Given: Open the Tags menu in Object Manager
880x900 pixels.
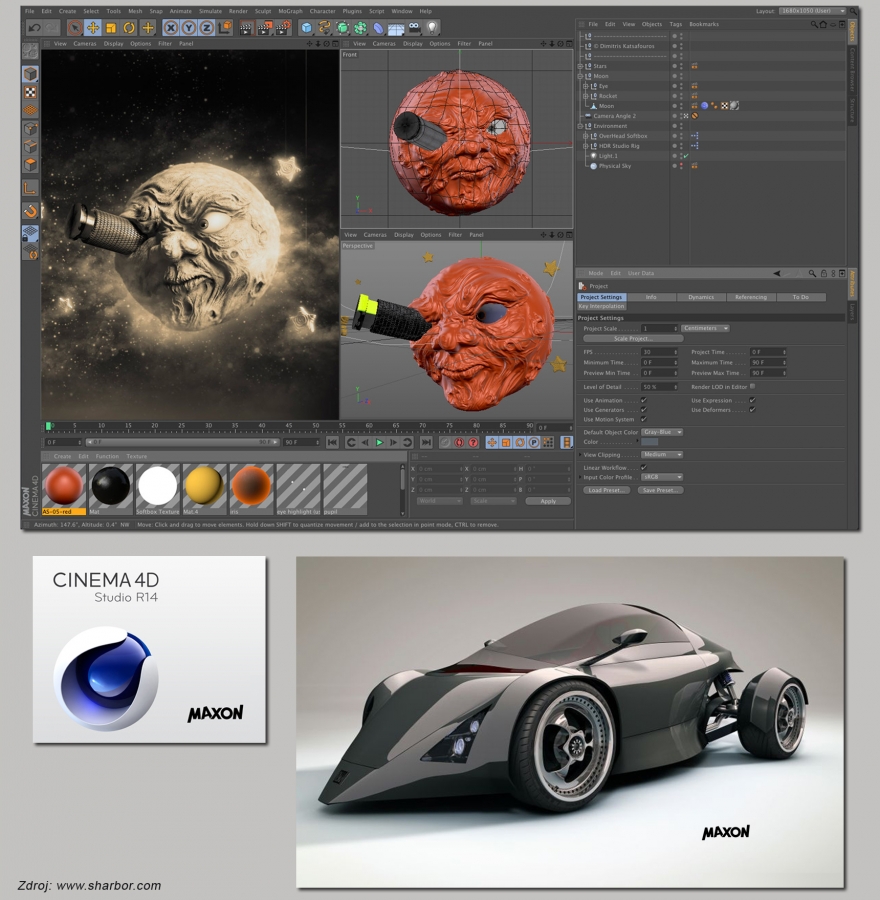Looking at the screenshot, I should tap(676, 24).
